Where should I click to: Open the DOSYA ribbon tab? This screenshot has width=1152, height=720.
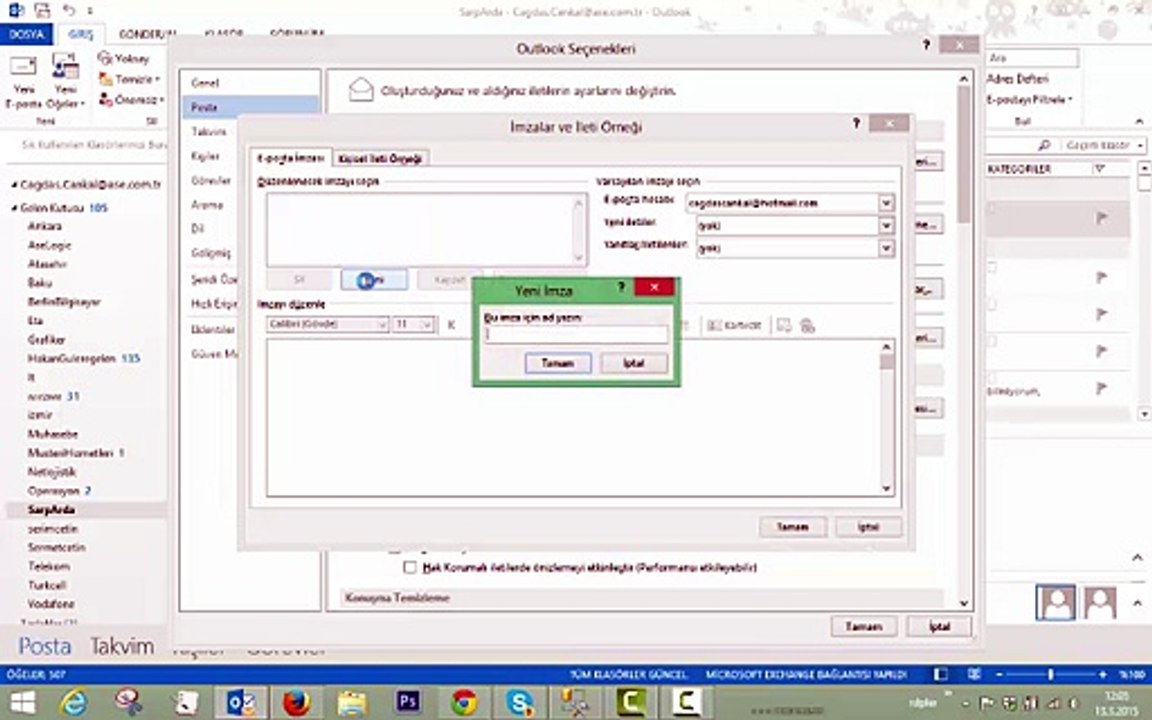(x=26, y=34)
